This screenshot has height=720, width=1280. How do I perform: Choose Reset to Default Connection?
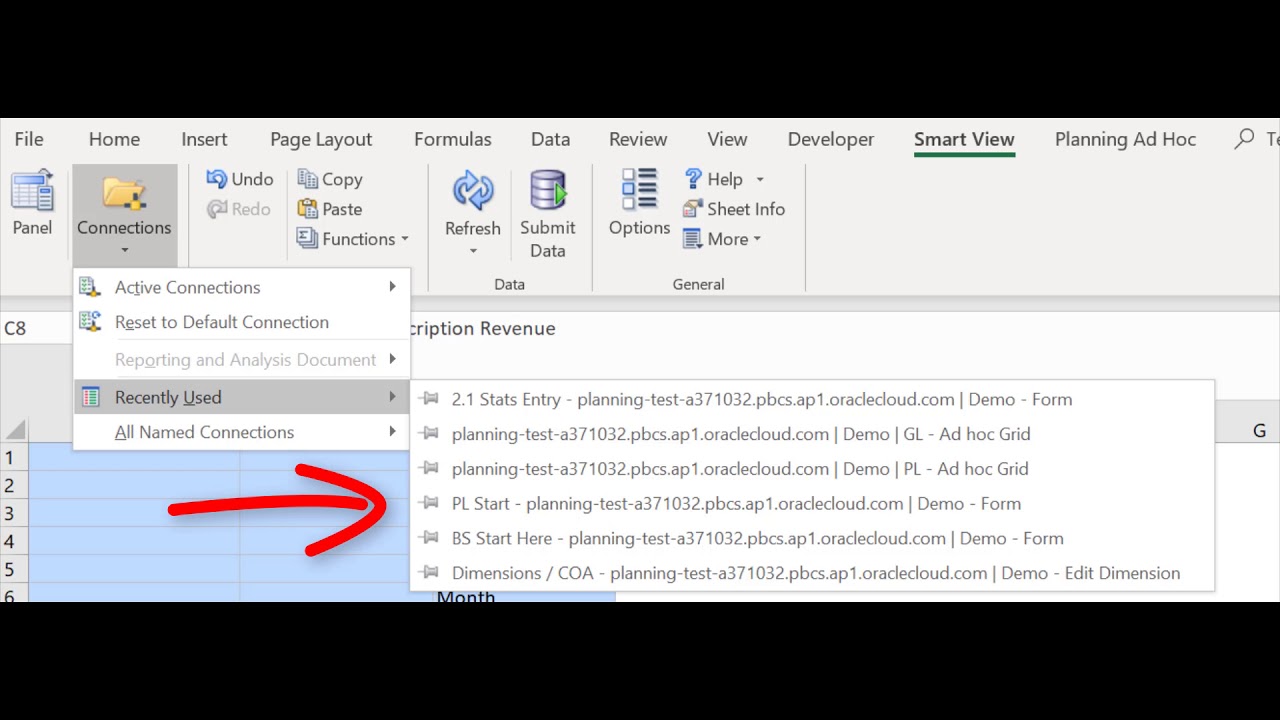point(242,322)
